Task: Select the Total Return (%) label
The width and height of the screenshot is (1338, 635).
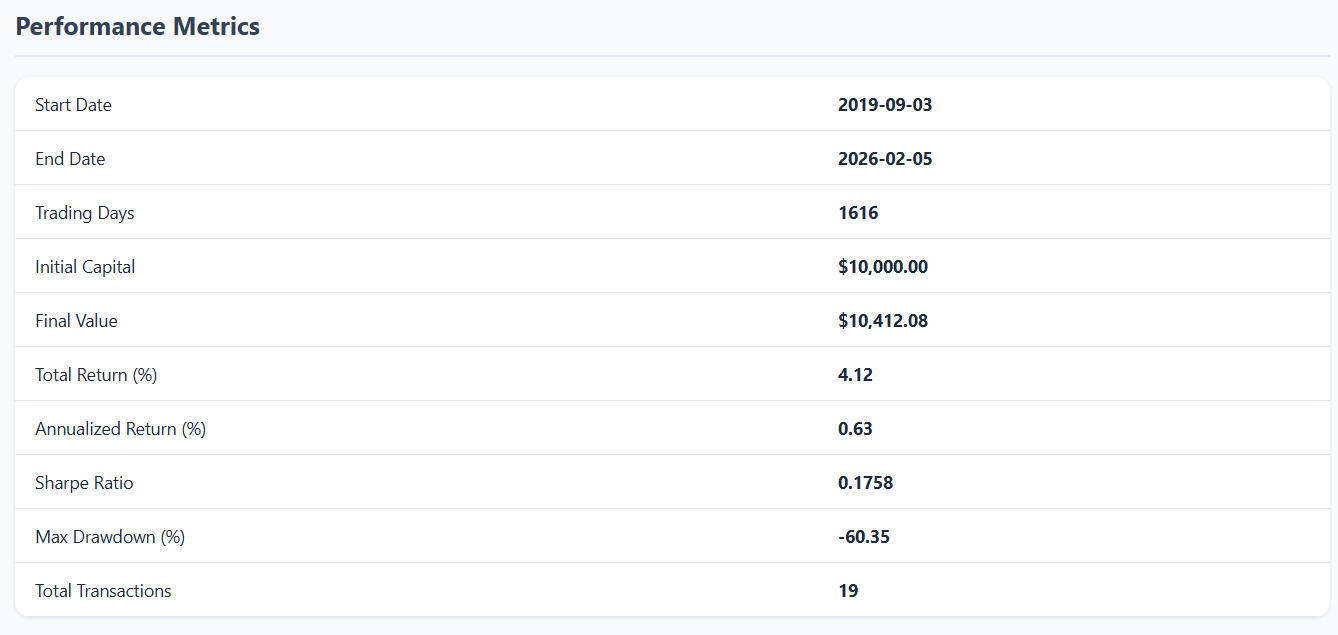Action: (x=96, y=375)
